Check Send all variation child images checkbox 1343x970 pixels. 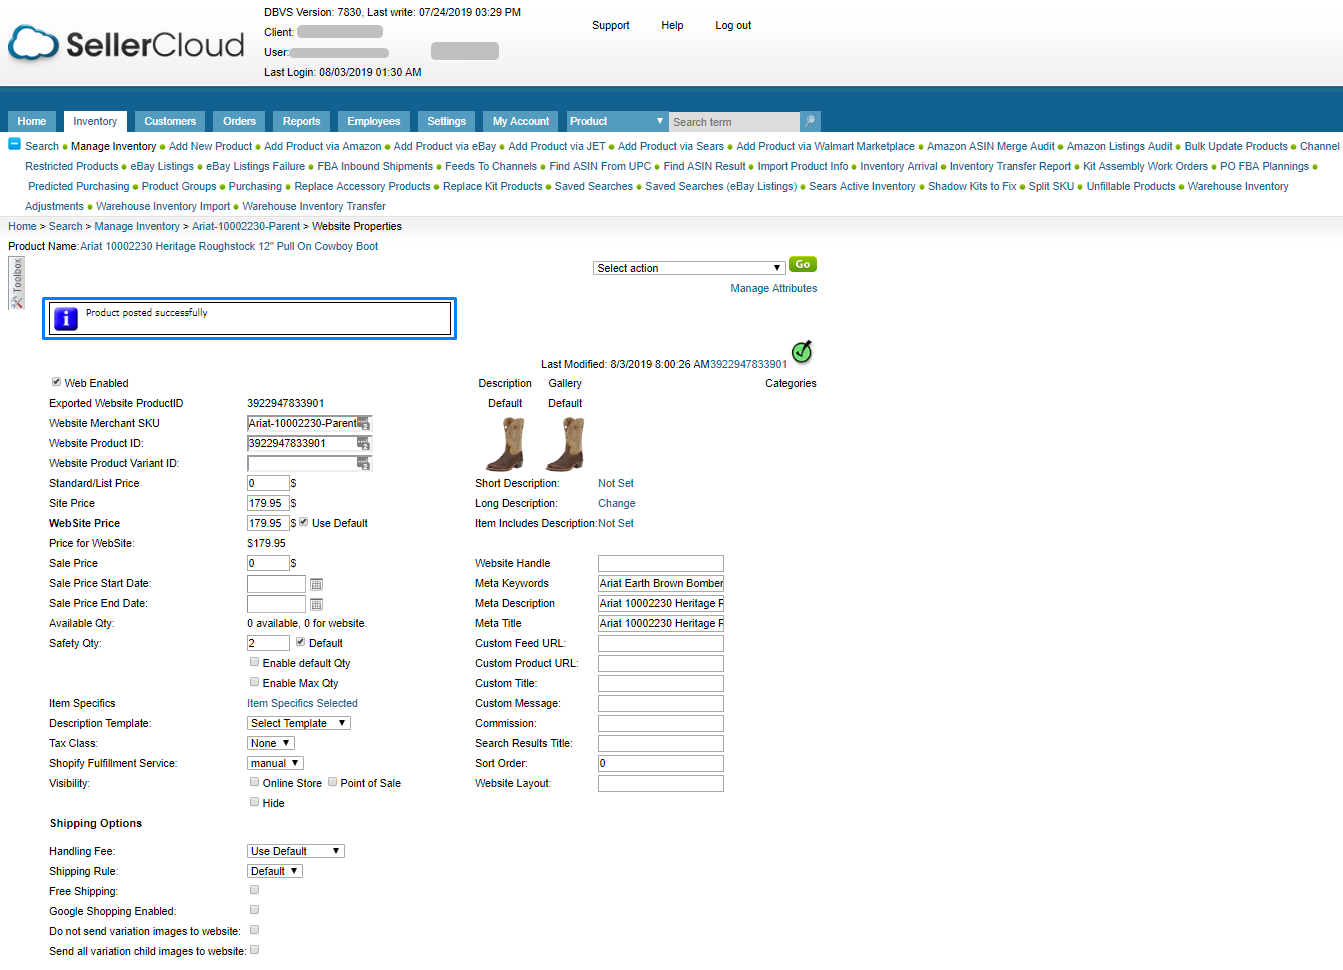coord(254,950)
